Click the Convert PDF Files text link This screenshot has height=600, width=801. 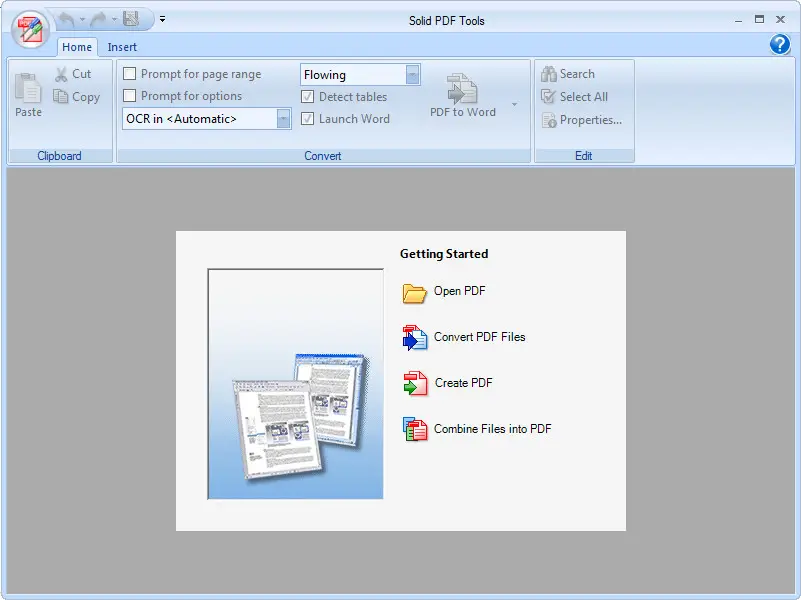click(479, 337)
